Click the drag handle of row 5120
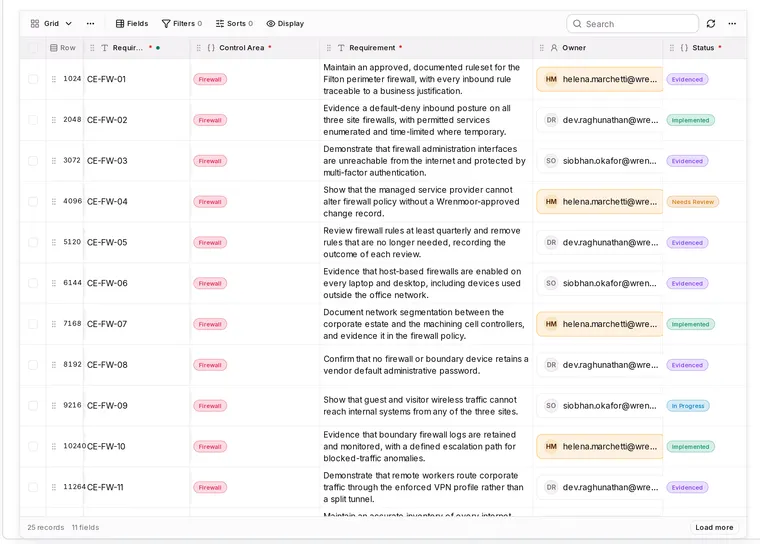 (x=54, y=242)
